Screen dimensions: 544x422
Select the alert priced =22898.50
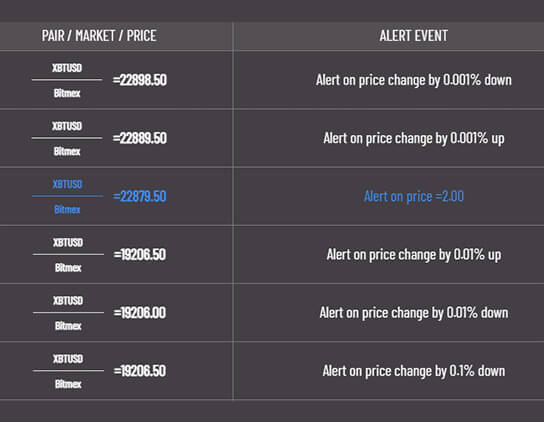pos(139,80)
